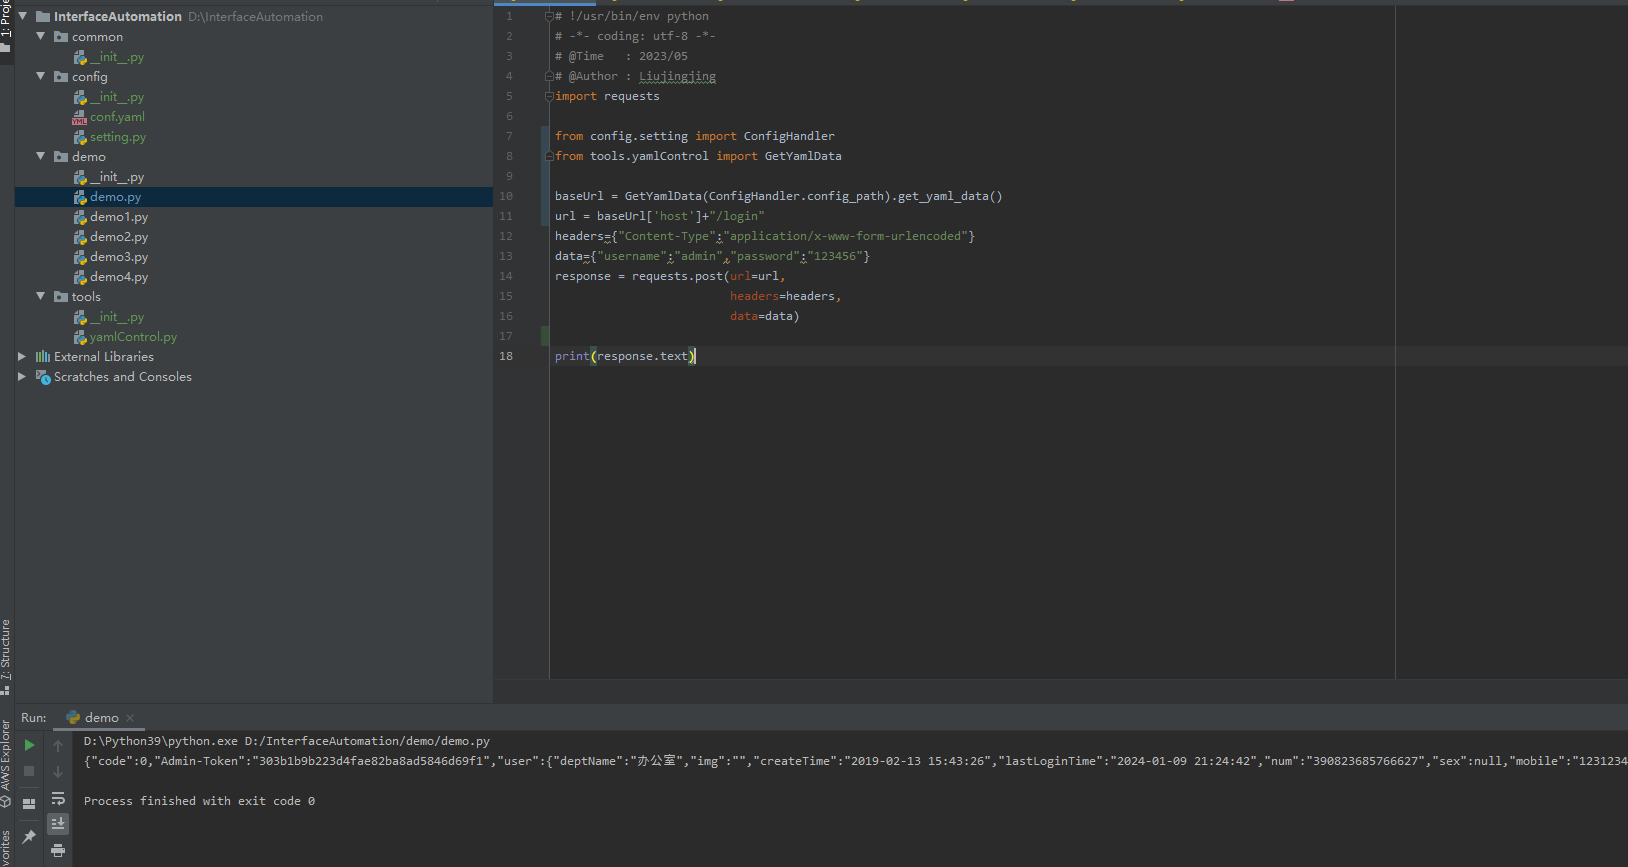Select demo2.py in project tree

(x=119, y=237)
